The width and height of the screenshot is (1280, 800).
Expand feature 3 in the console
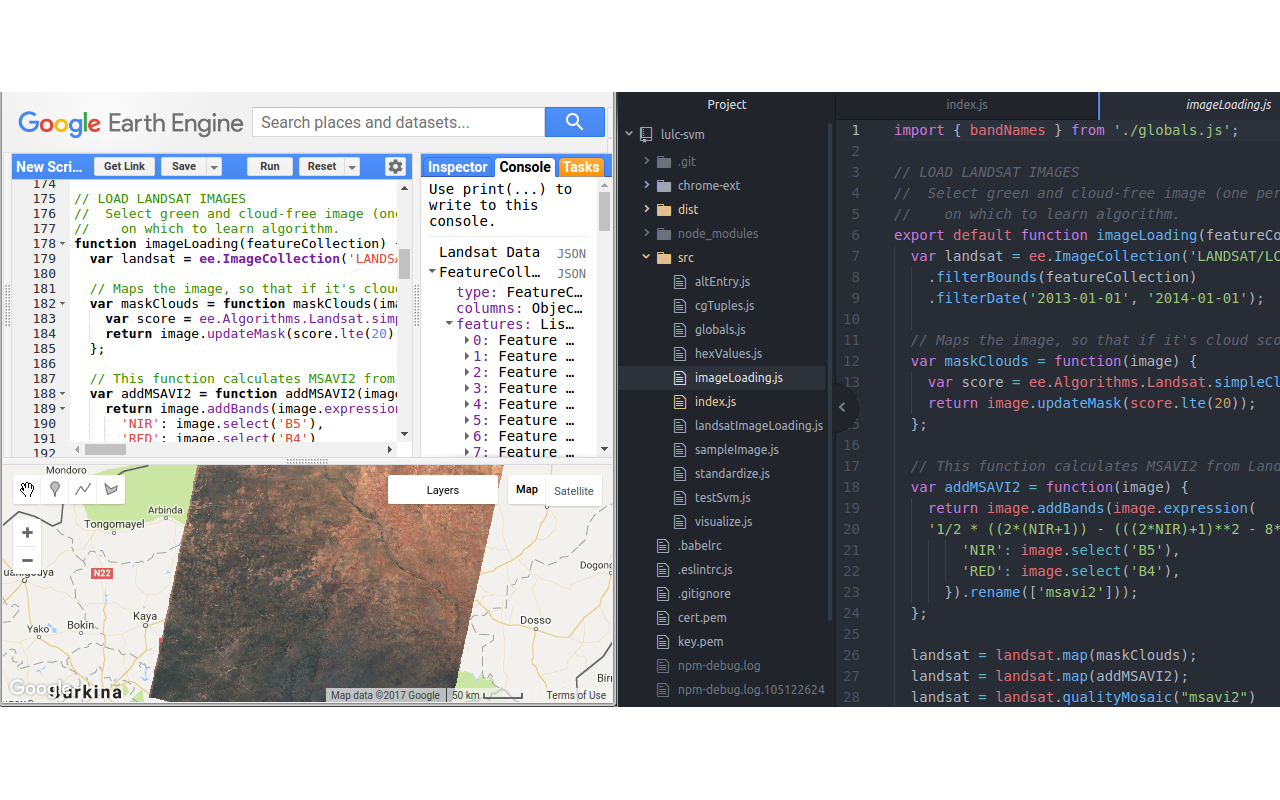point(467,388)
